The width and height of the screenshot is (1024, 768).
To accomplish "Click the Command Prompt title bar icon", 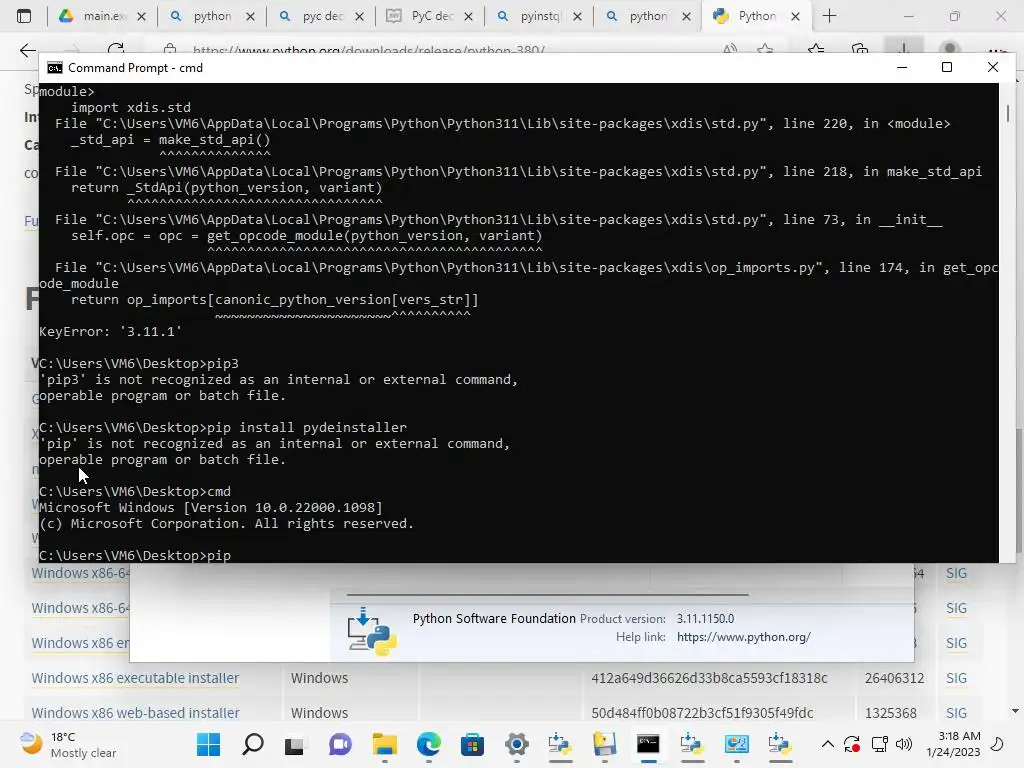I will tap(55, 68).
